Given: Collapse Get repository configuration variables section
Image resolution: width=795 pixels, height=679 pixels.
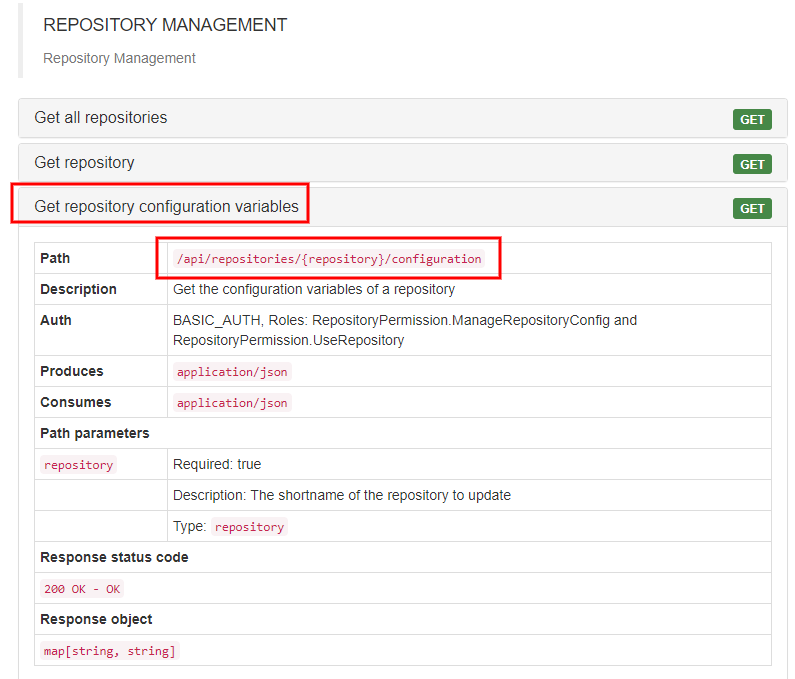Looking at the screenshot, I should pyautogui.click(x=166, y=207).
